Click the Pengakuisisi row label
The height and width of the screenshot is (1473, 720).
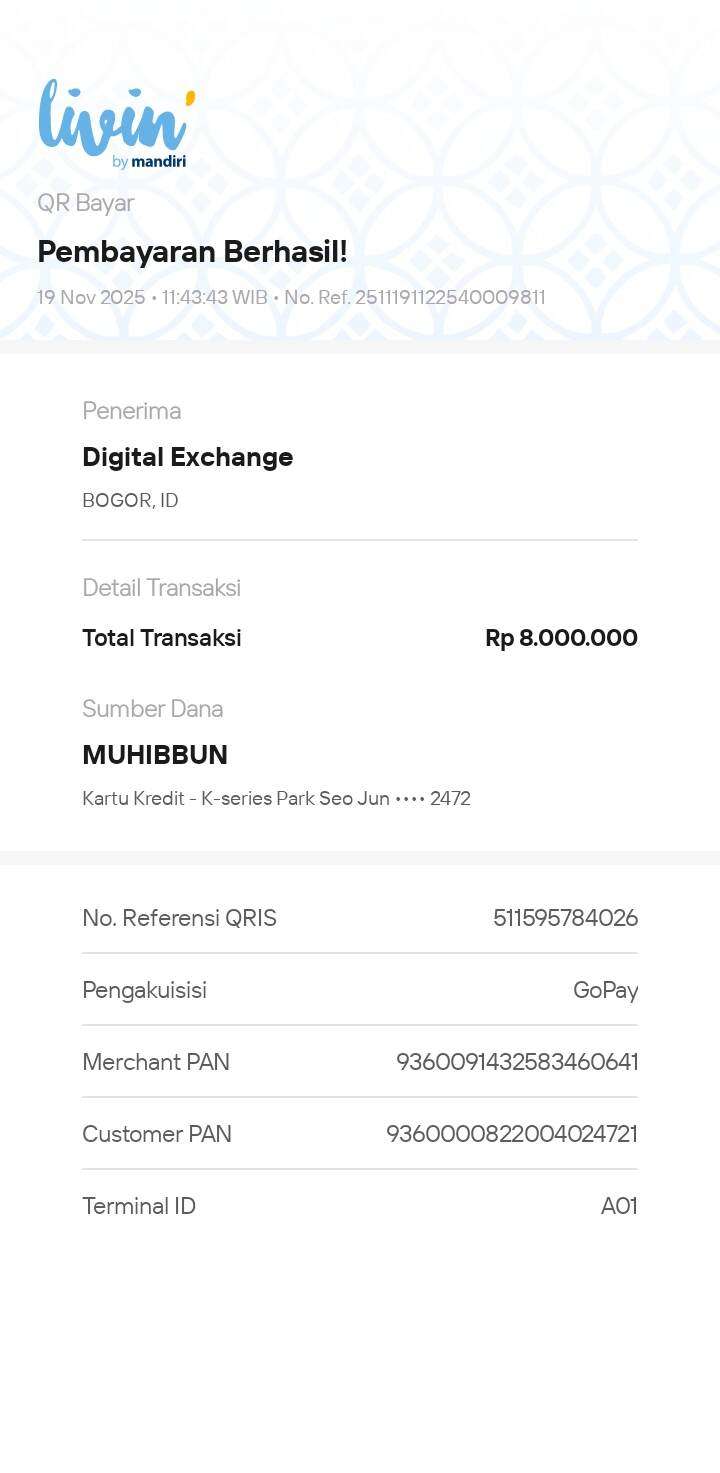click(144, 990)
